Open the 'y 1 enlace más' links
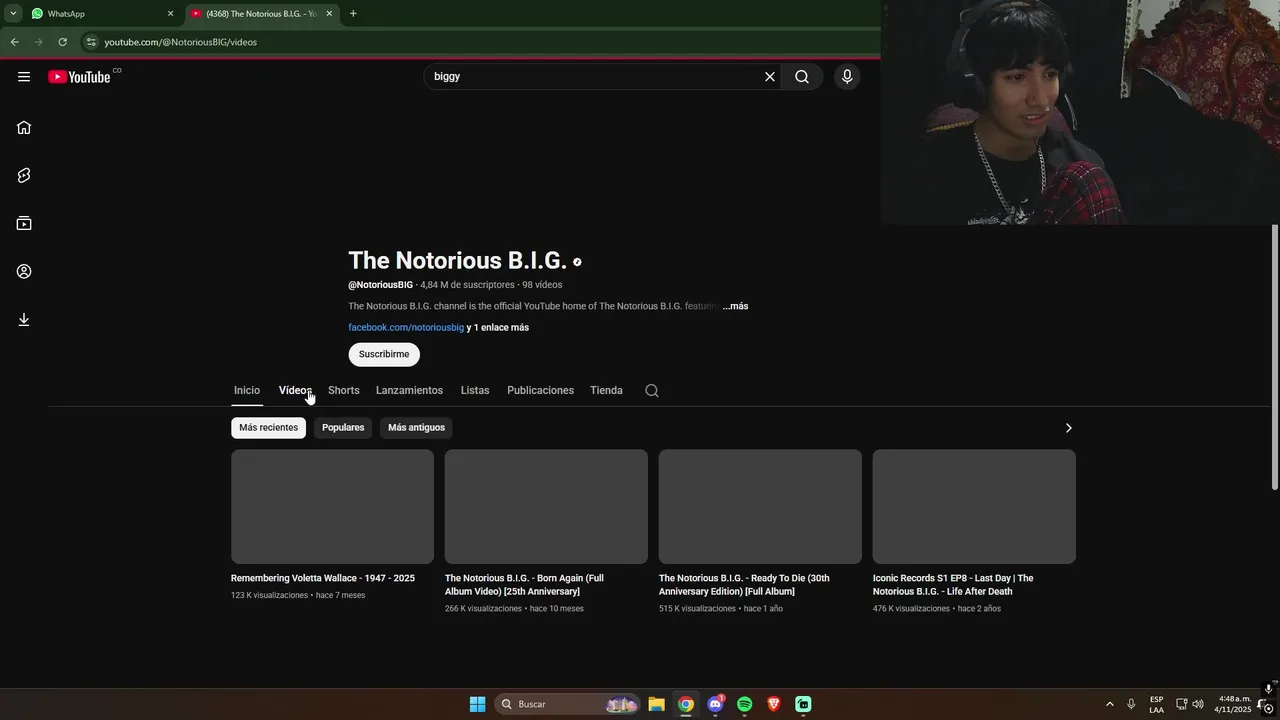This screenshot has width=1280, height=720. pyautogui.click(x=498, y=327)
